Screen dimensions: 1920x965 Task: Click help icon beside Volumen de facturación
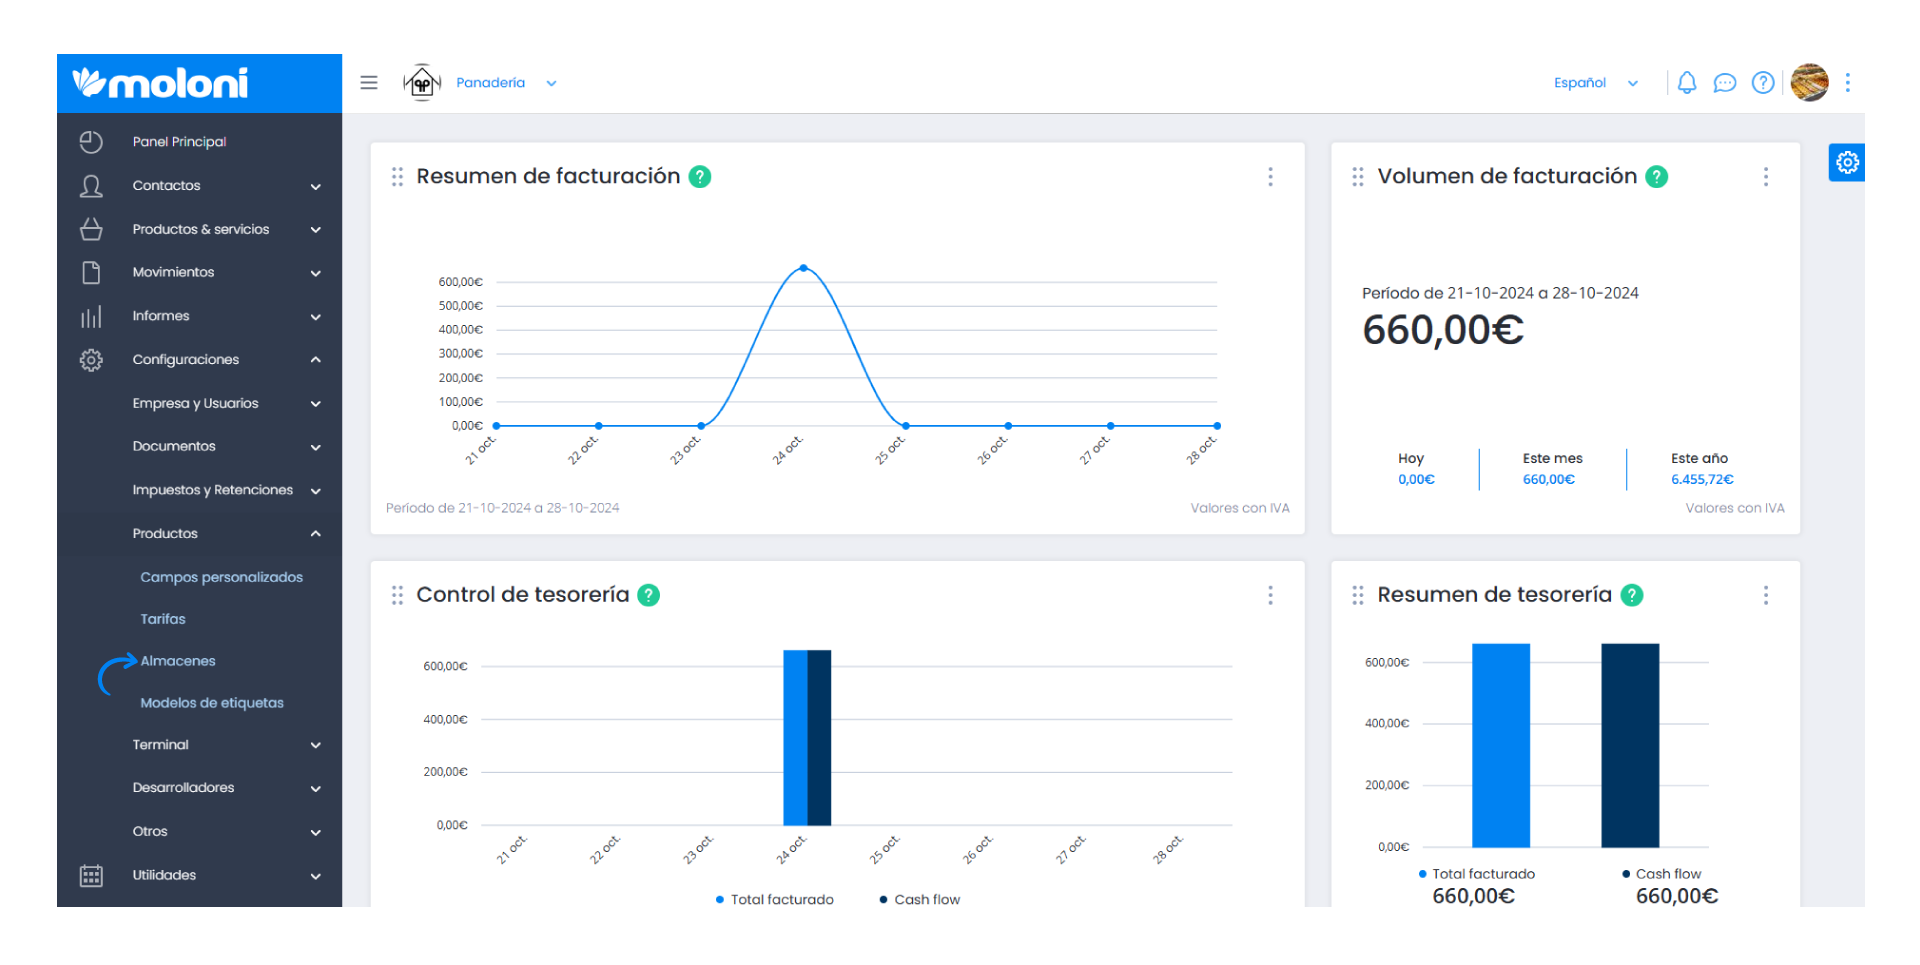1657,177
